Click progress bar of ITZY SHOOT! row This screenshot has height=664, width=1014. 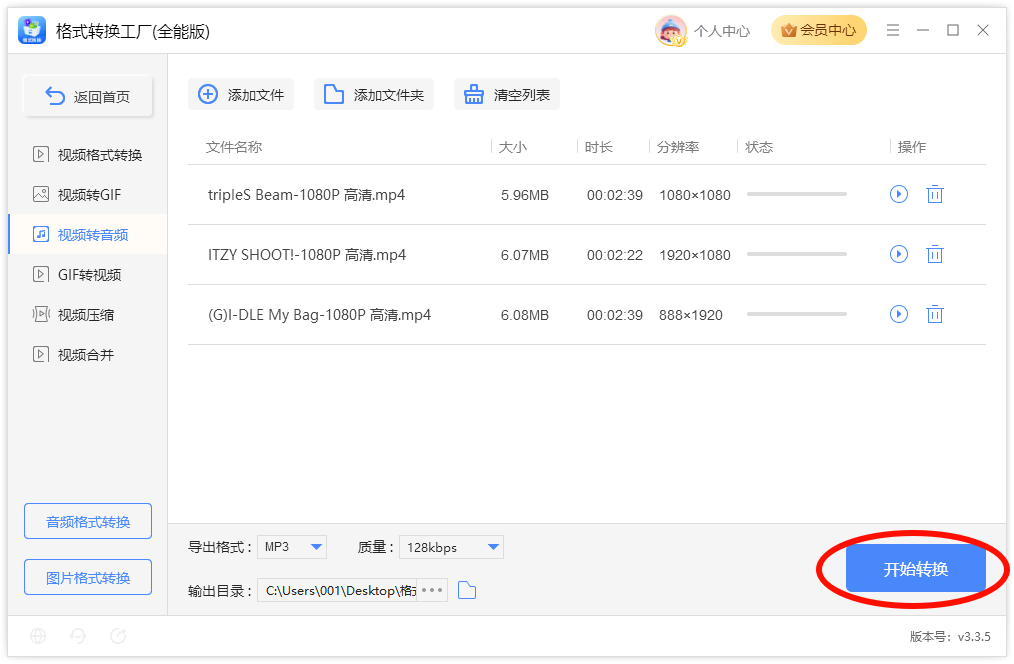797,254
